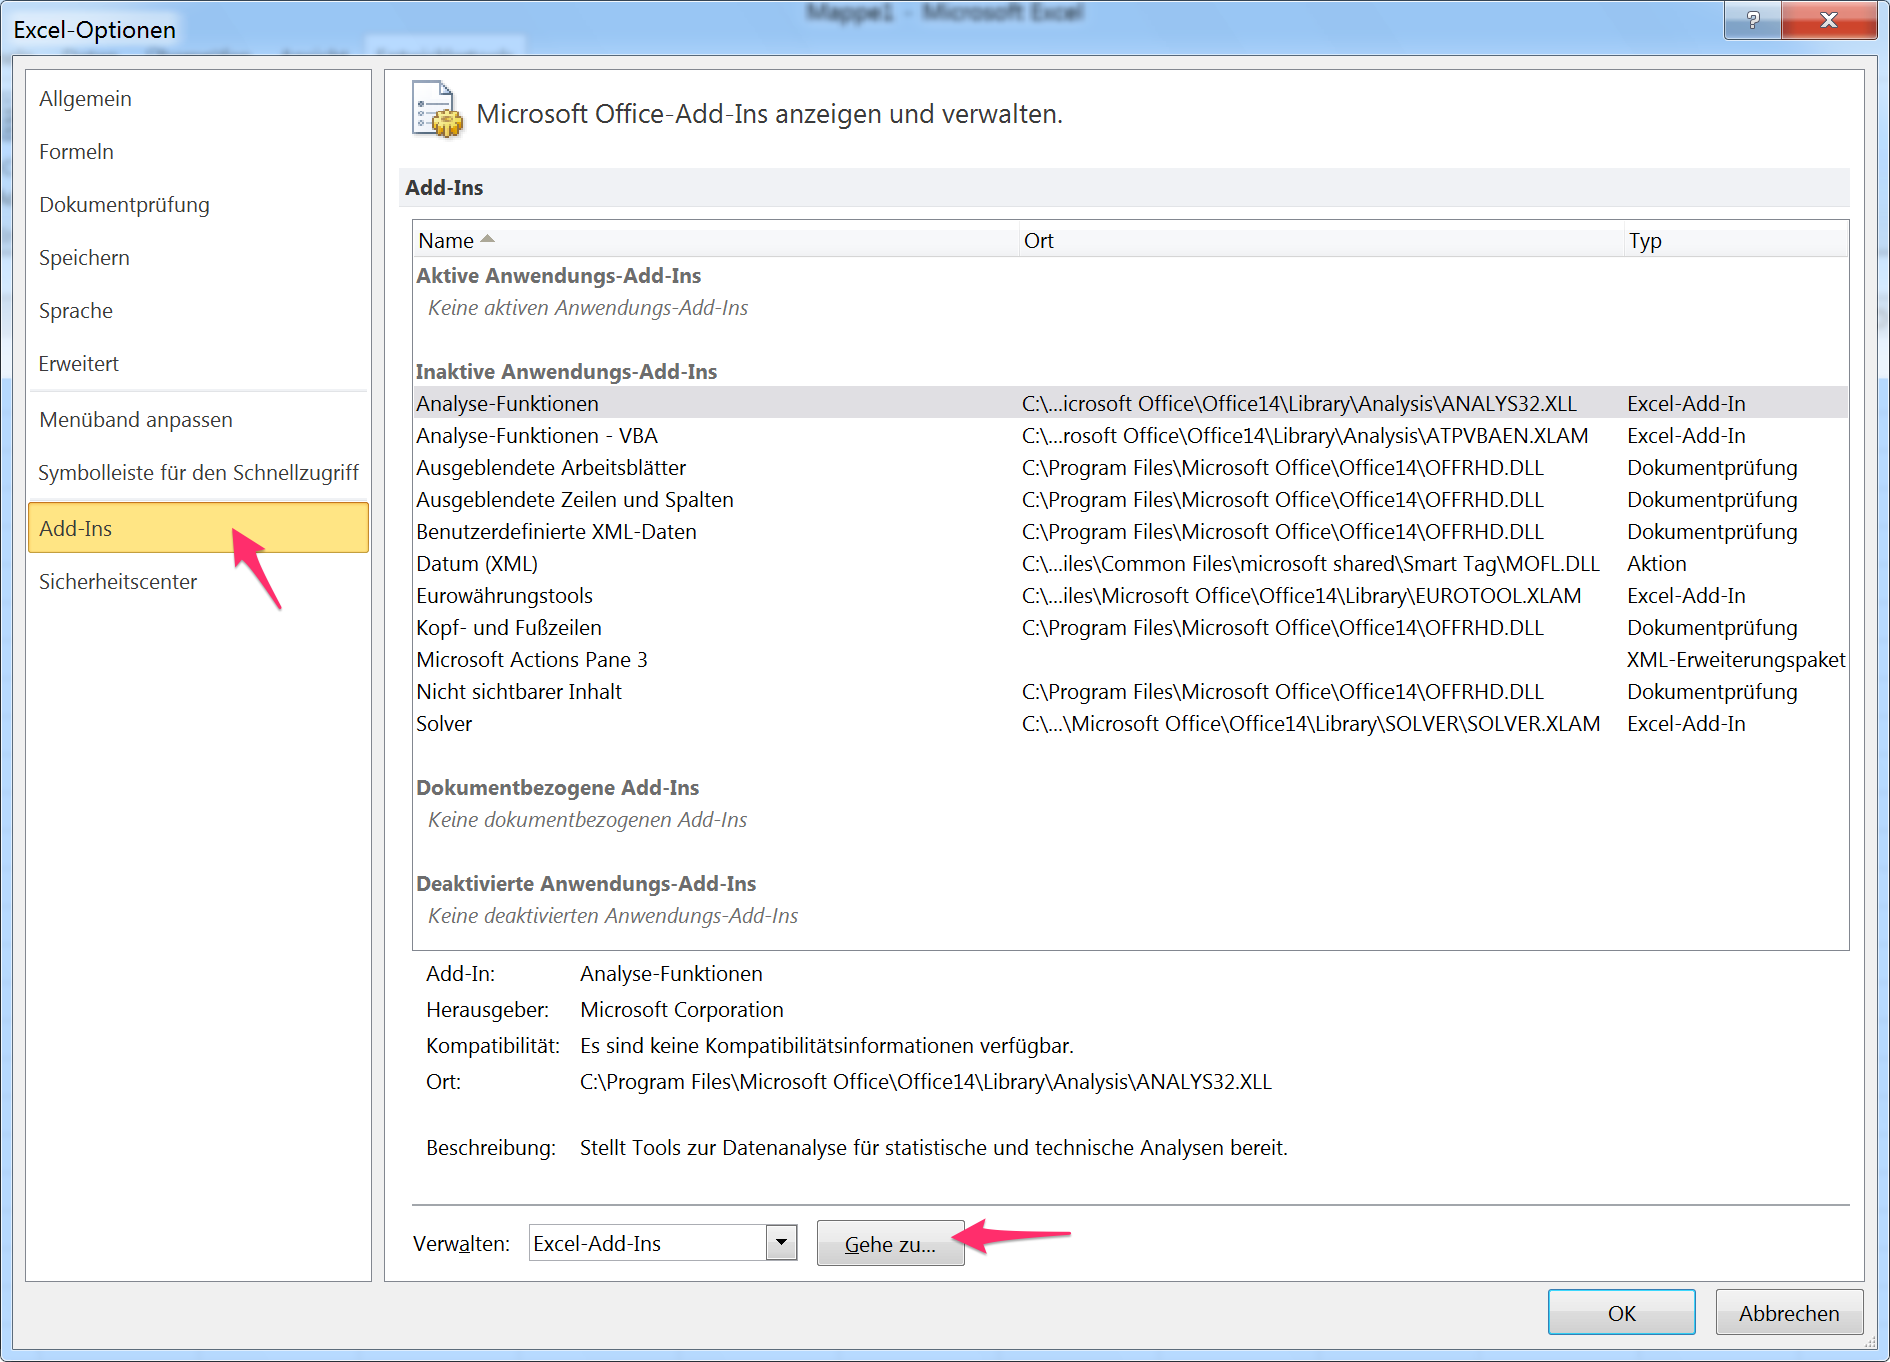Confirm with the OK button
Screen dimensions: 1890x1362
1621,1312
